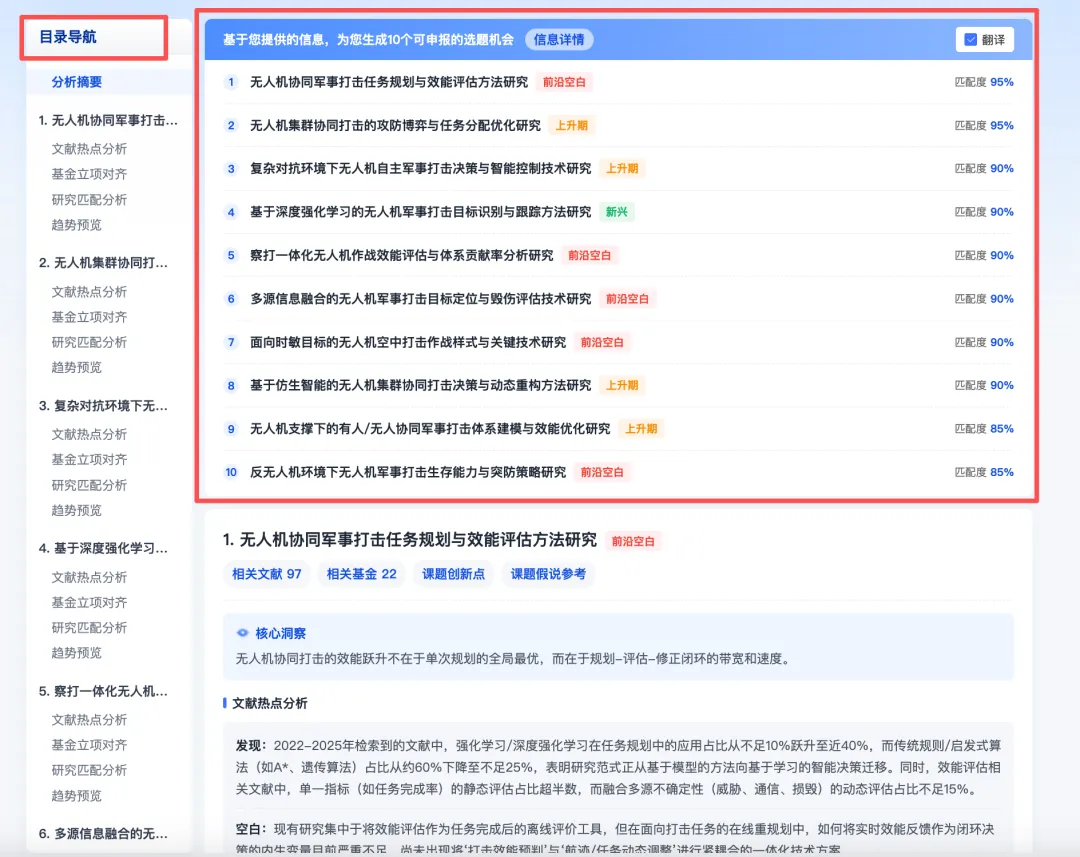
Task: Click the 核心洞察 eye icon
Action: point(242,633)
